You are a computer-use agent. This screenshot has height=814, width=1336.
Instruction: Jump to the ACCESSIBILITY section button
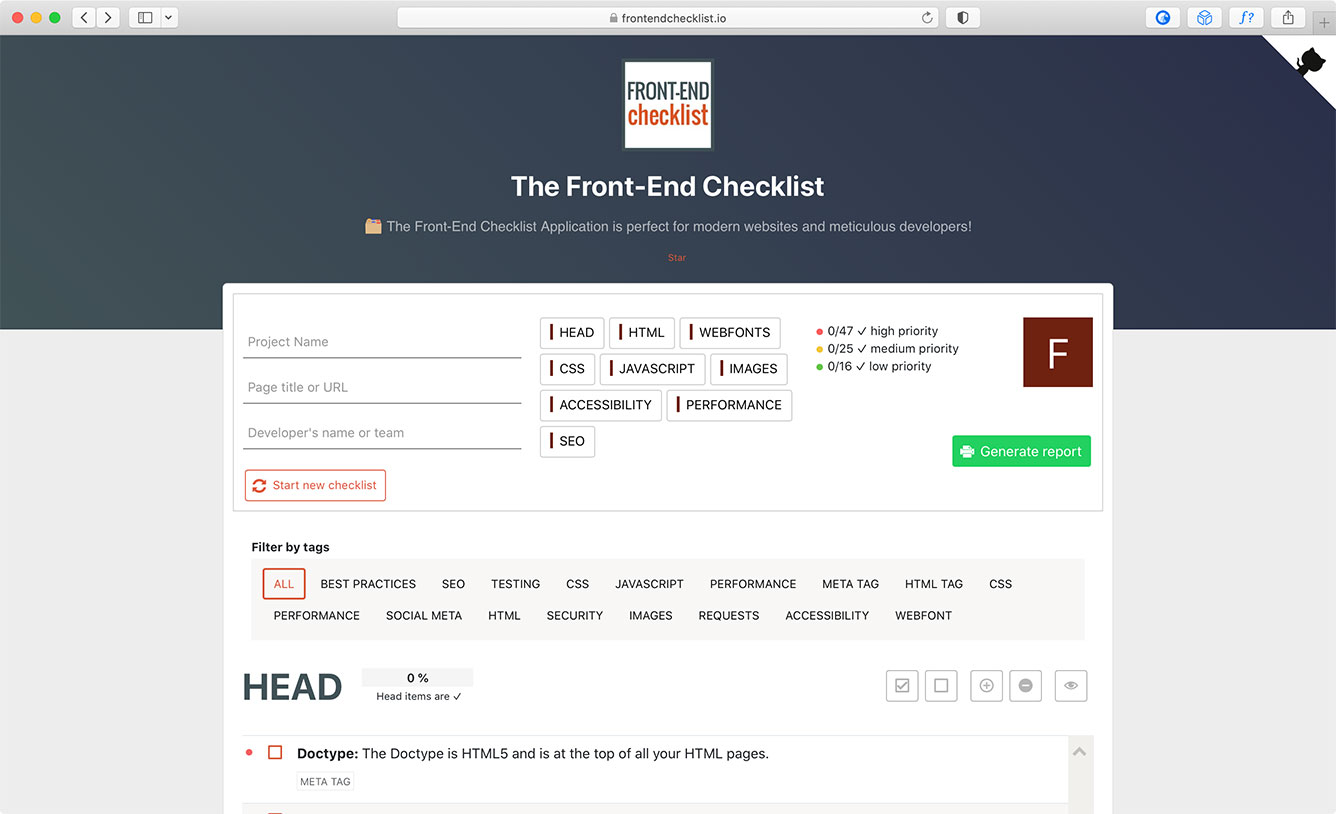click(601, 405)
